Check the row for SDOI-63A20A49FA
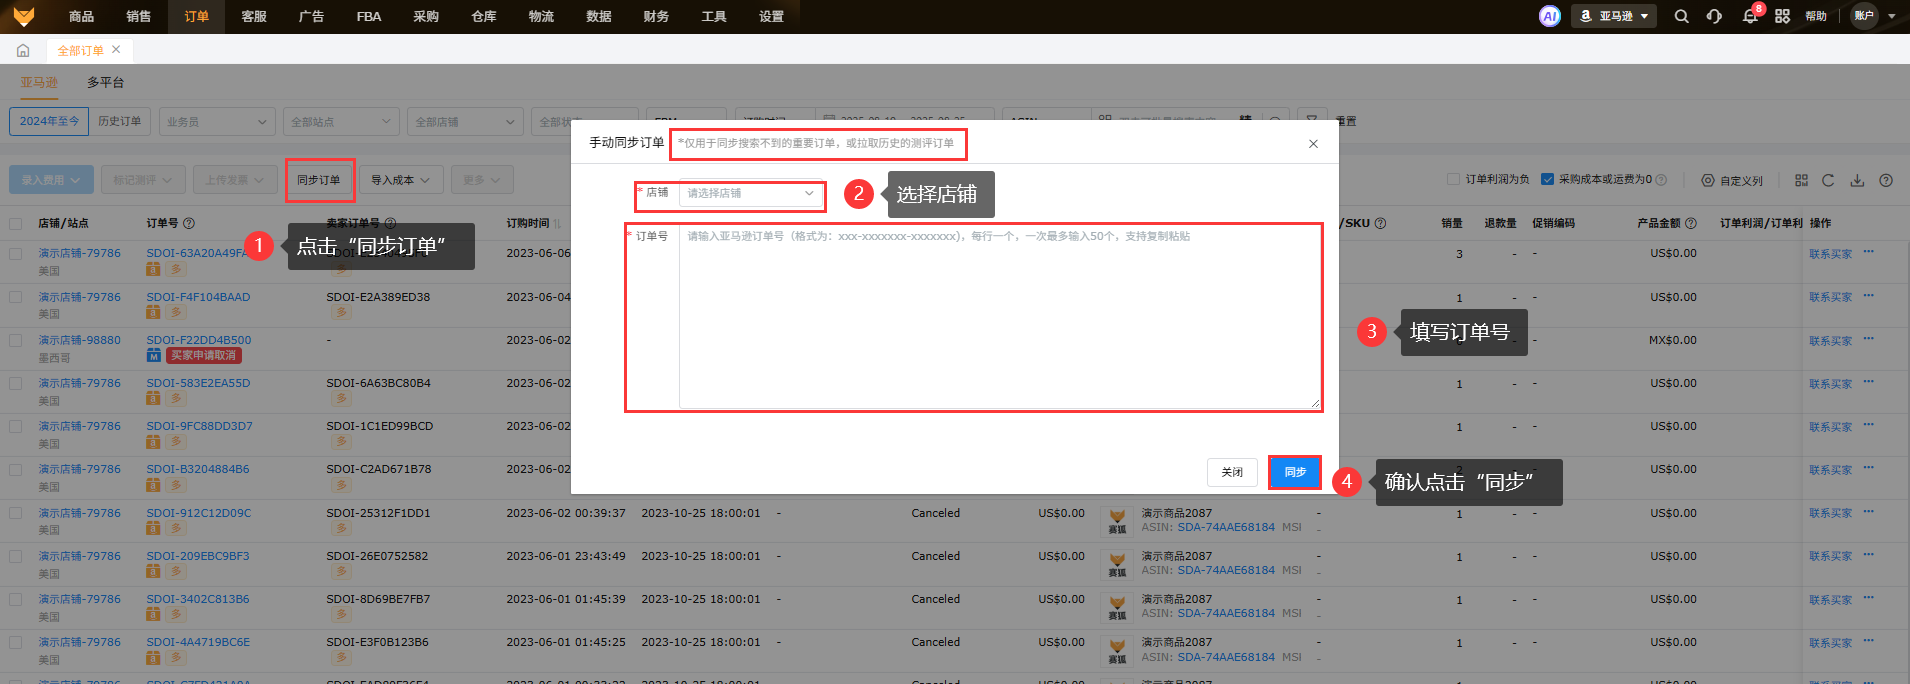Screen dimensions: 1910x684 [x=16, y=254]
